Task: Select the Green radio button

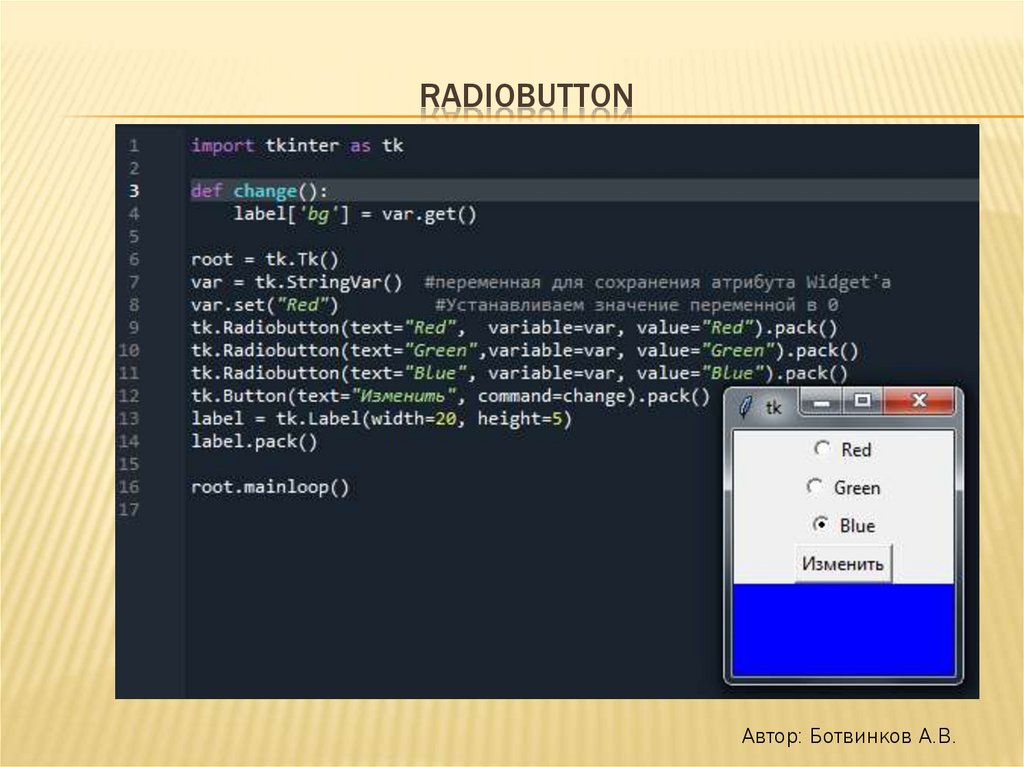Action: [x=842, y=487]
